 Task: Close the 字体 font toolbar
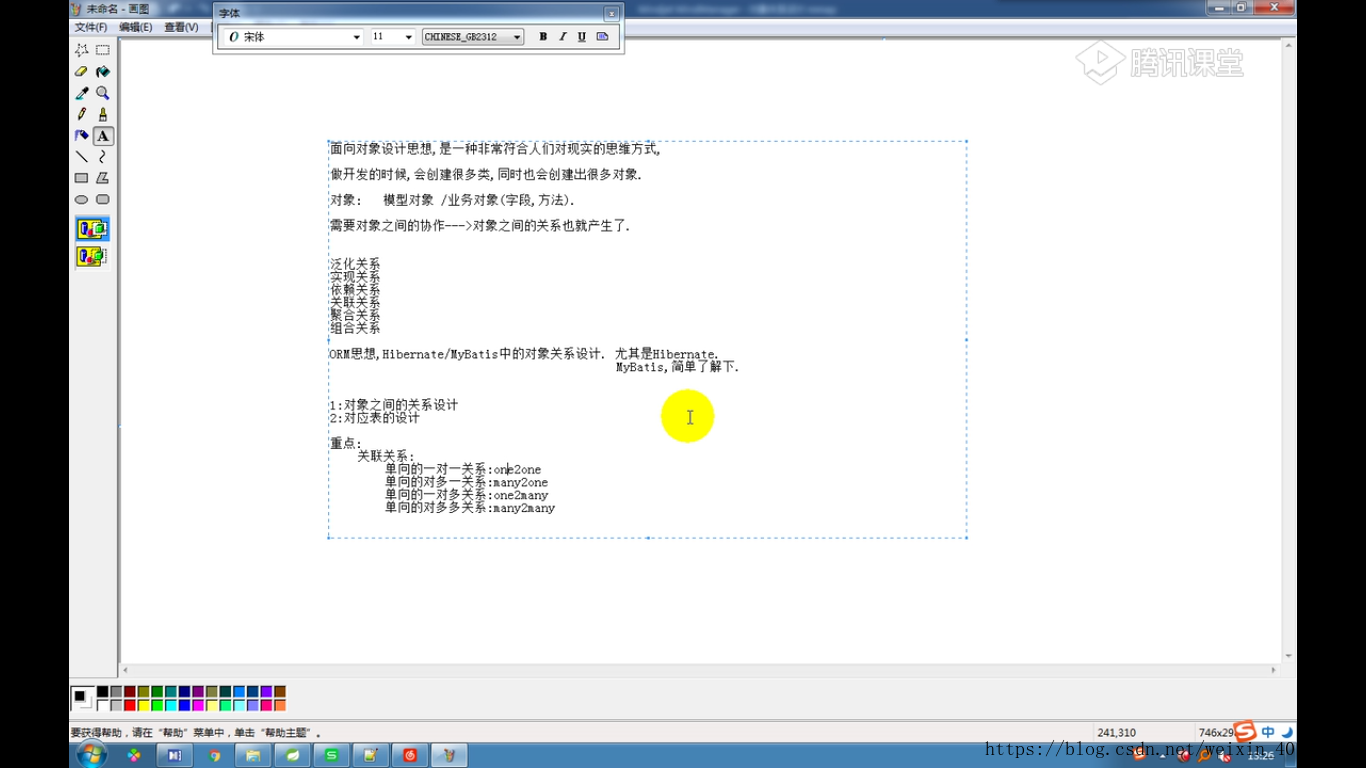611,13
